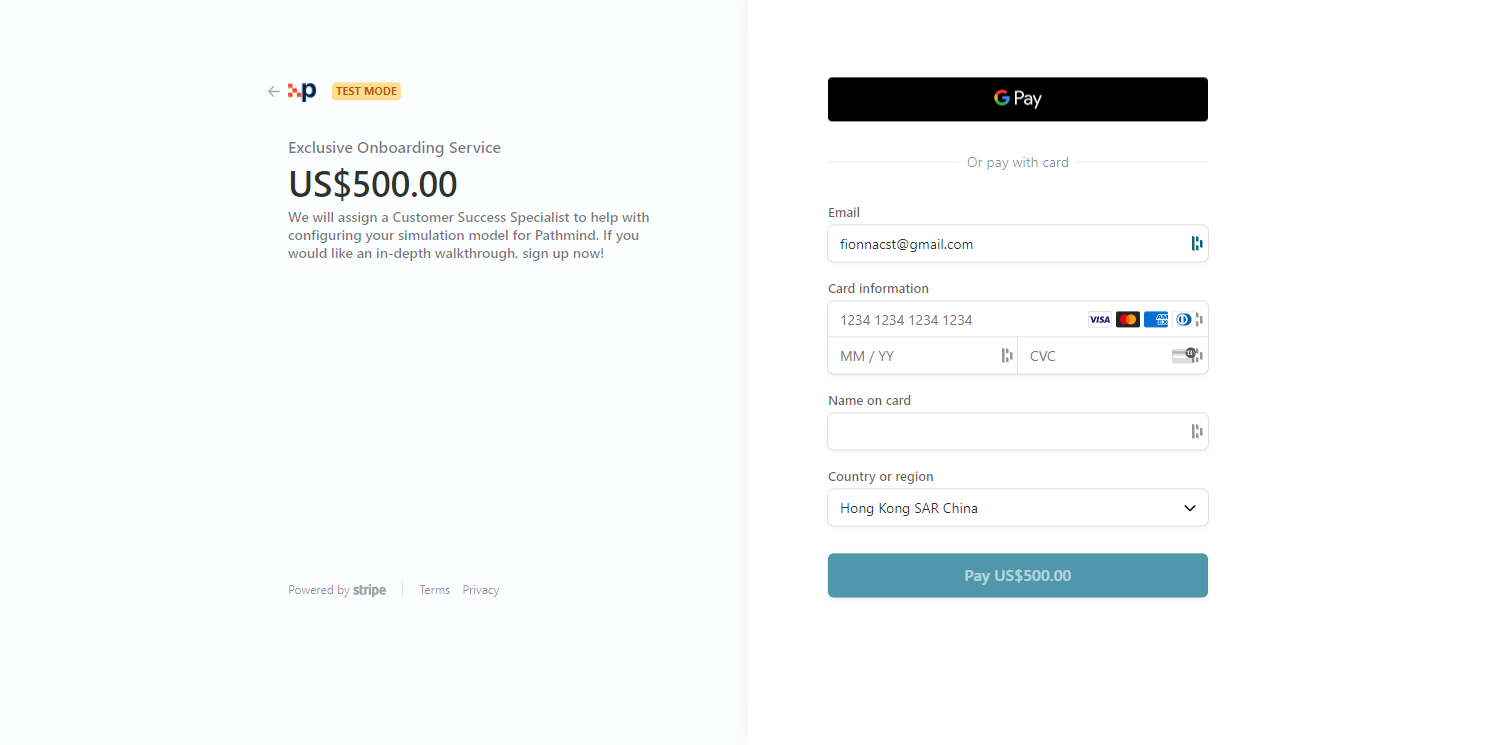The width and height of the screenshot is (1497, 745).
Task: Click the Visa card brand icon
Action: tap(1100, 320)
